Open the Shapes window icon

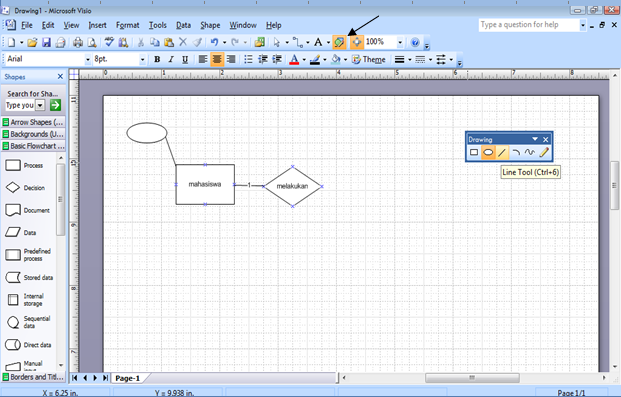coord(259,42)
